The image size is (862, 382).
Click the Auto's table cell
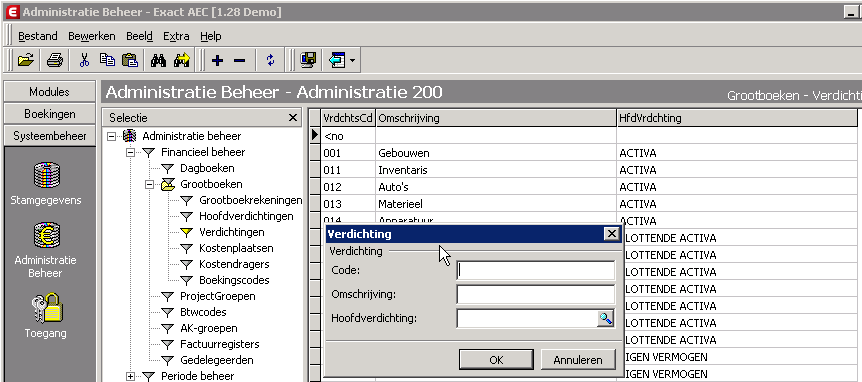(x=496, y=187)
